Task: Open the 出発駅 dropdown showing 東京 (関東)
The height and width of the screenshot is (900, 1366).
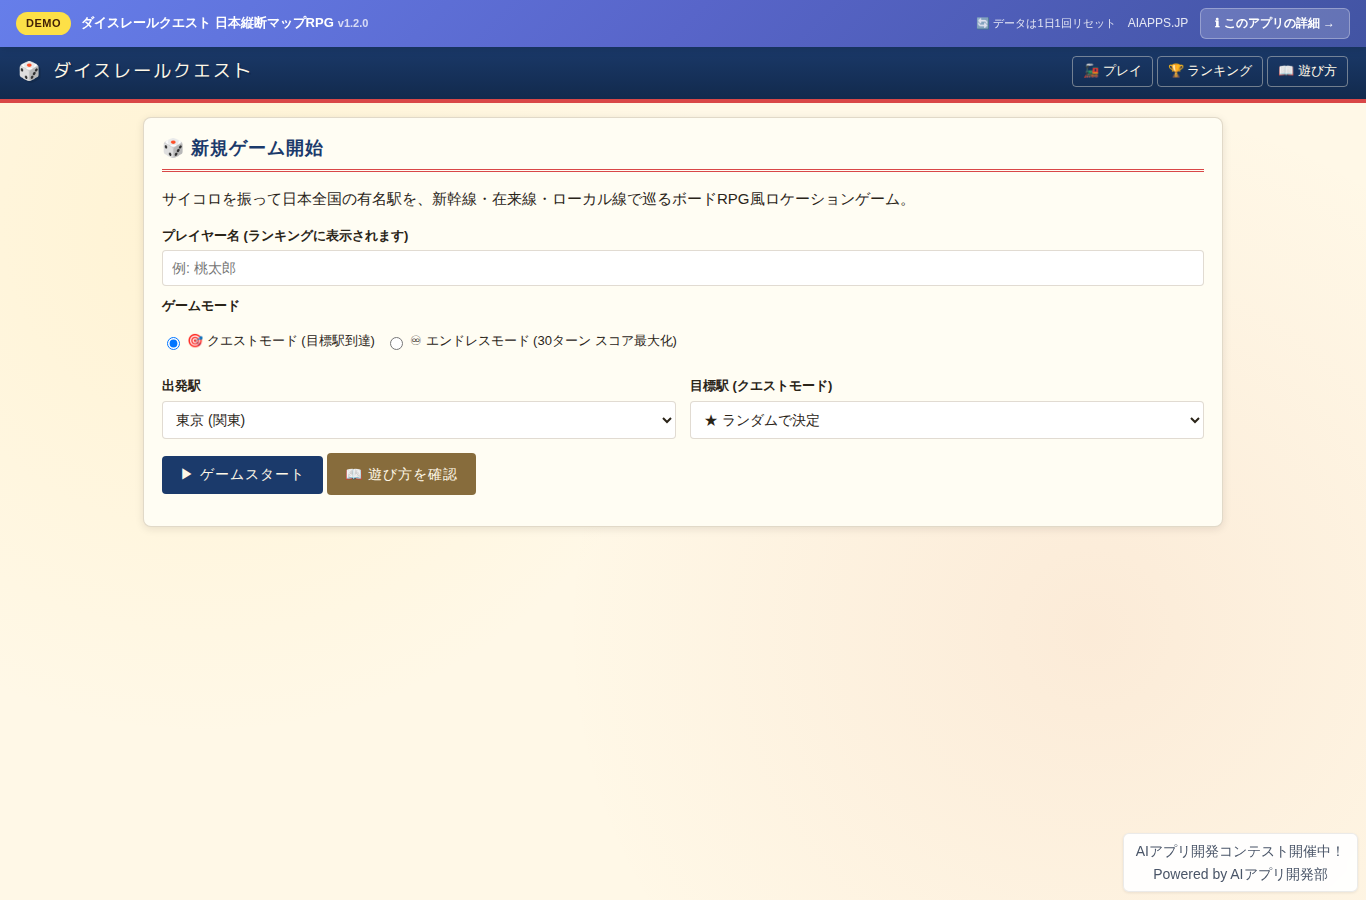Action: [x=419, y=420]
